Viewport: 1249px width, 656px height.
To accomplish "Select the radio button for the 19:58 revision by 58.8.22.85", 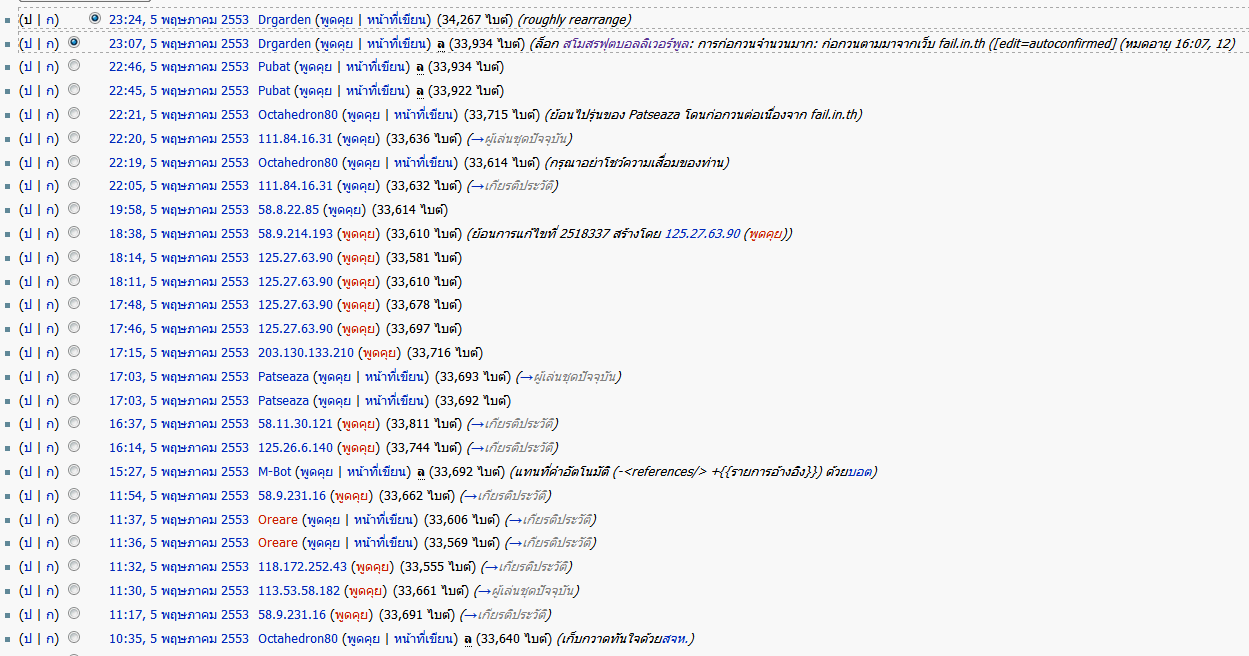I will [74, 209].
